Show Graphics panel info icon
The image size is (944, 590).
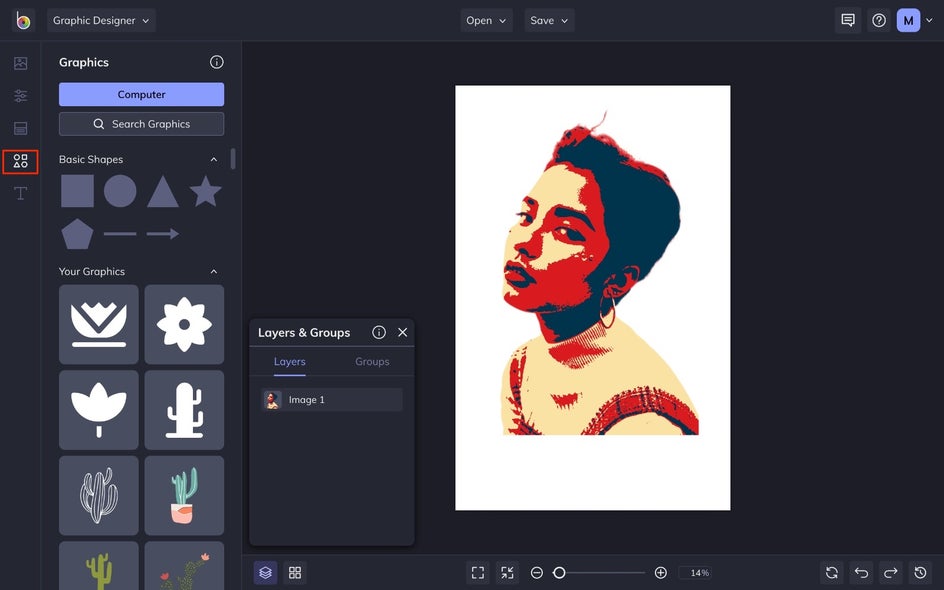pos(217,62)
